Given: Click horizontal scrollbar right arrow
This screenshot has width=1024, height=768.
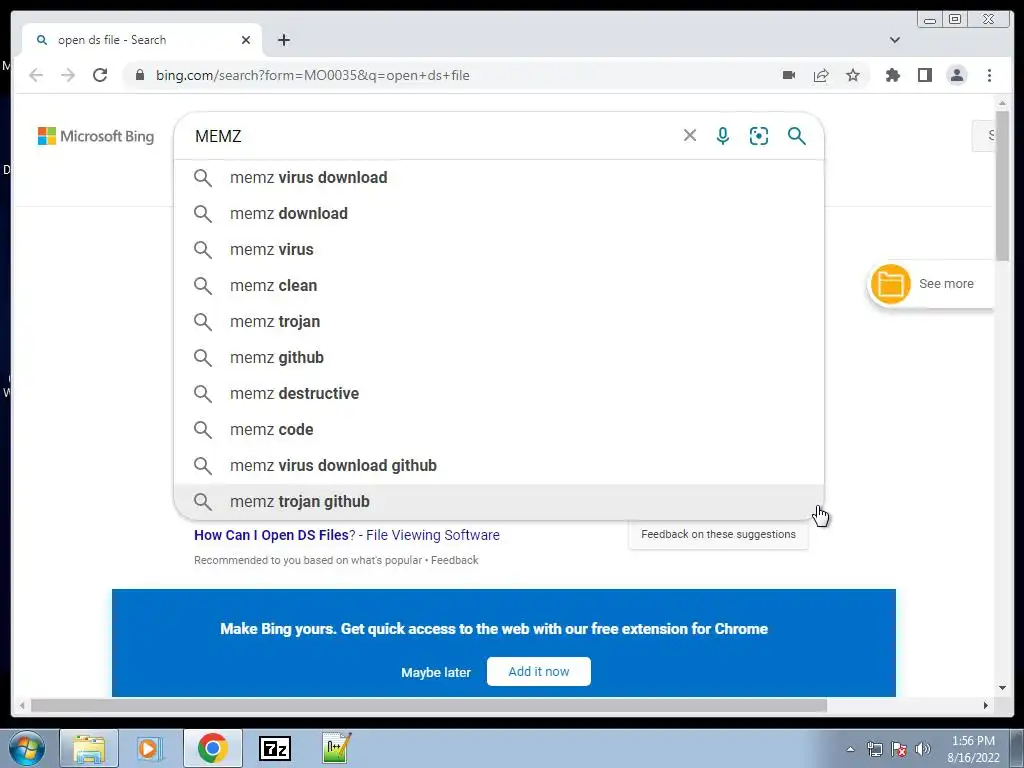Looking at the screenshot, I should point(985,705).
